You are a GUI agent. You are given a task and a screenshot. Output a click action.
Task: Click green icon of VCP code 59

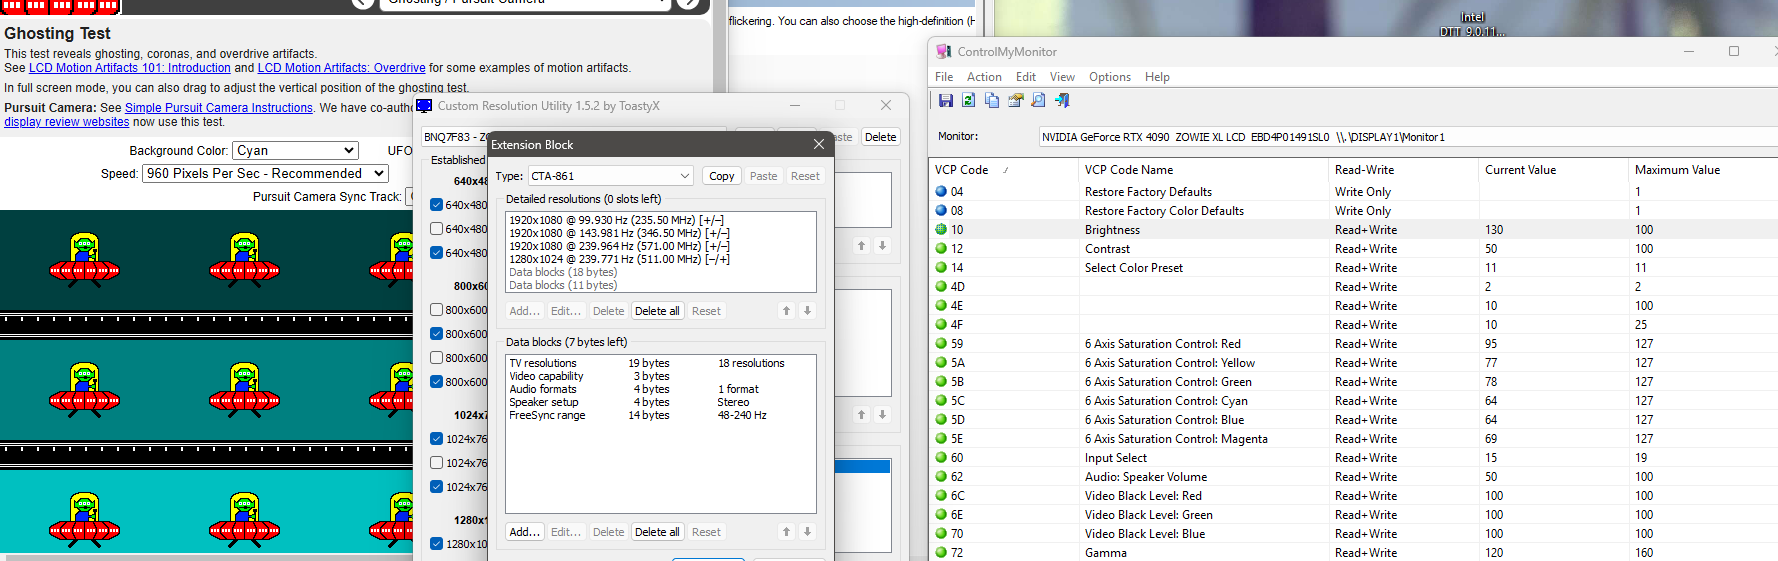[941, 343]
